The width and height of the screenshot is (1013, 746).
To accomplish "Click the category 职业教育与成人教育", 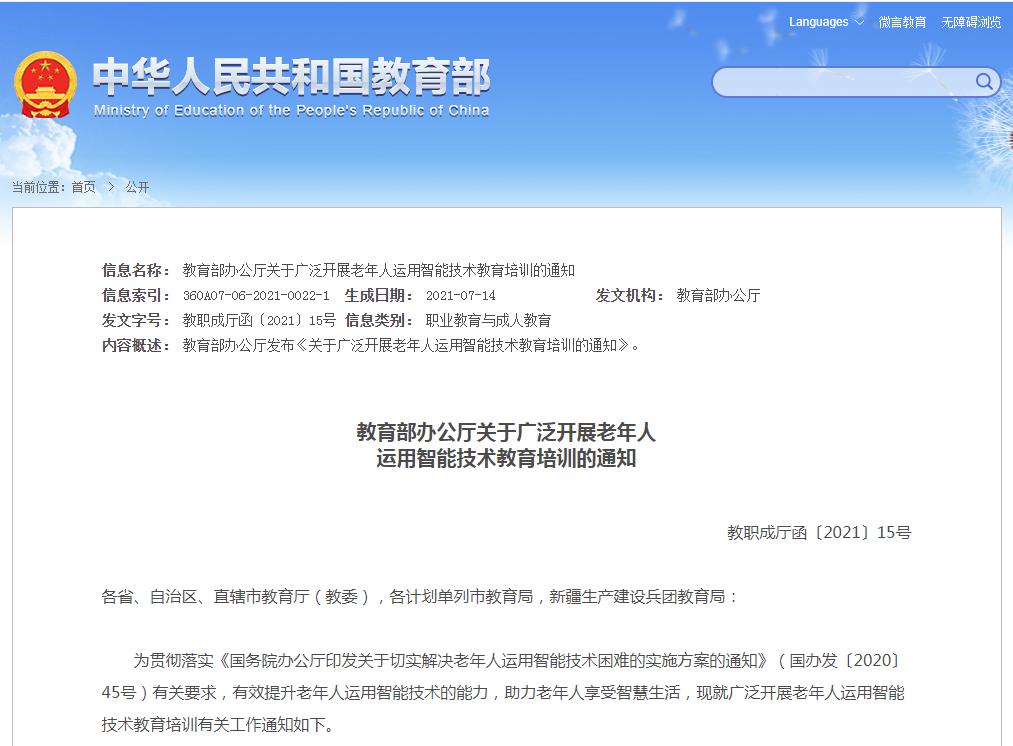I will pyautogui.click(x=488, y=320).
